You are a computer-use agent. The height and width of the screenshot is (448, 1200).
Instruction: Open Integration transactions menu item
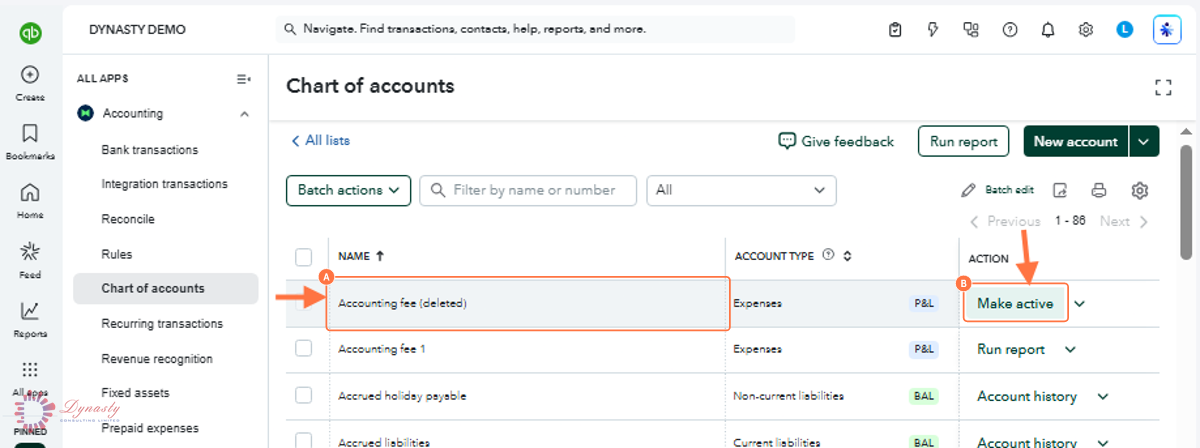pyautogui.click(x=164, y=184)
